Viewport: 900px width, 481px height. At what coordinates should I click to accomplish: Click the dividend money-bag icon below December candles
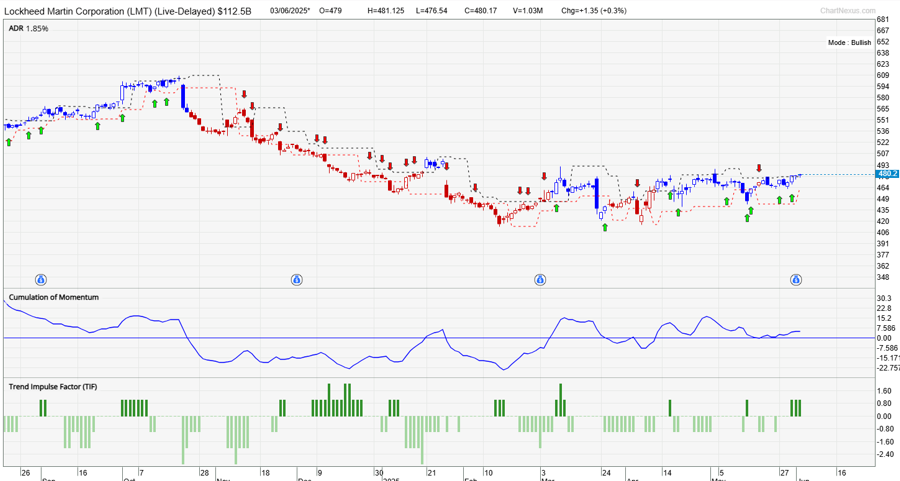(296, 280)
